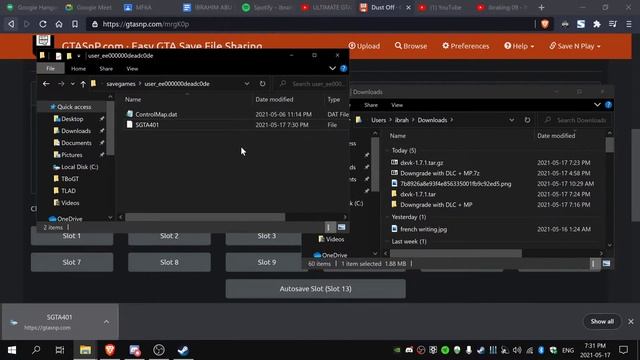Bookmark the current page
This screenshot has height=360, width=640.
tap(75, 24)
